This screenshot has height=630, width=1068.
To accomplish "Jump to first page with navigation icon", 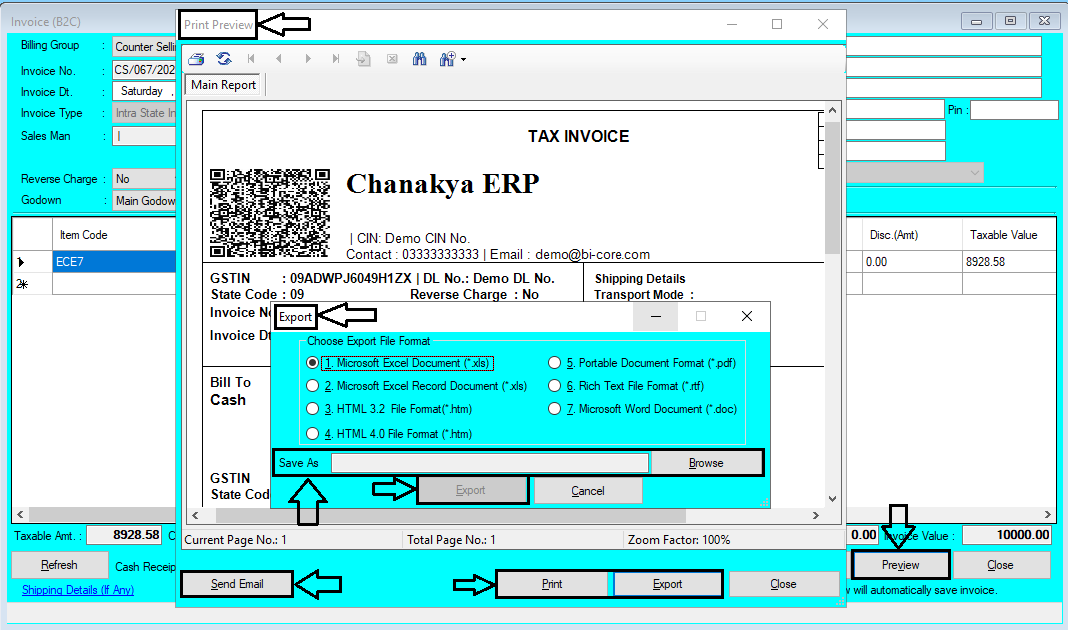I will click(x=251, y=59).
